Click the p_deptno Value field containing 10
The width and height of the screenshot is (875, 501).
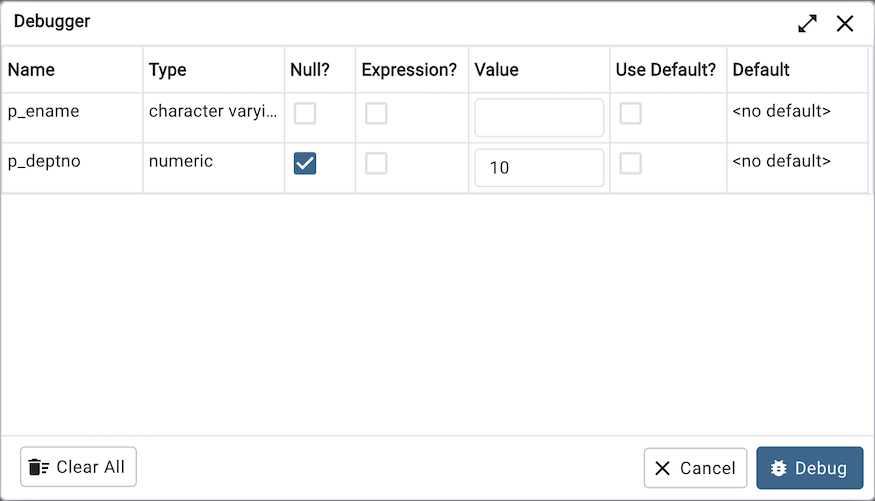click(539, 168)
